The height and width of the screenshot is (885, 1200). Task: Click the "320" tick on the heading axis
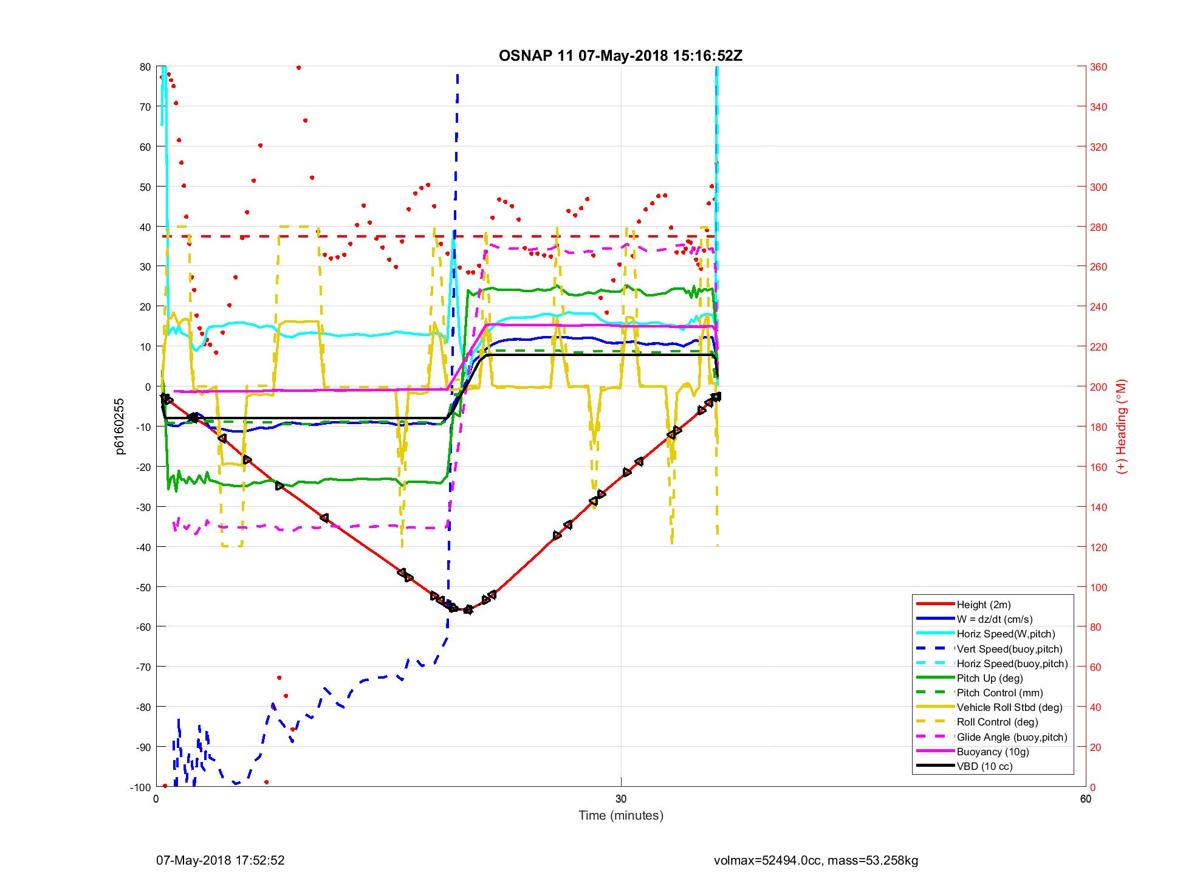(x=1099, y=147)
